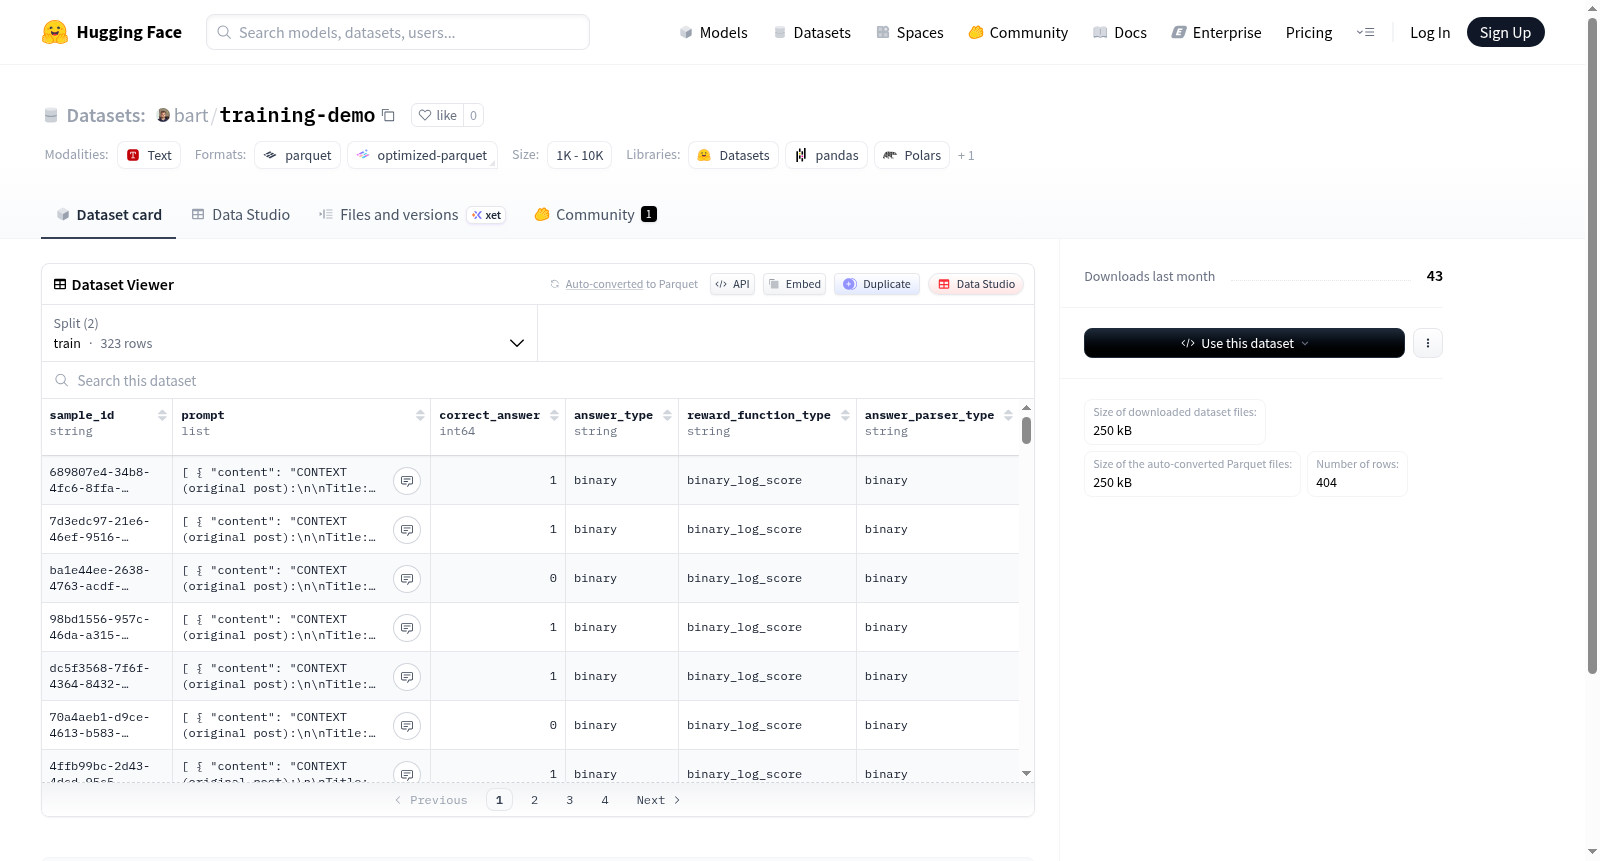1600x861 pixels.
Task: Go to page 4 of the dataset
Action: pos(605,800)
